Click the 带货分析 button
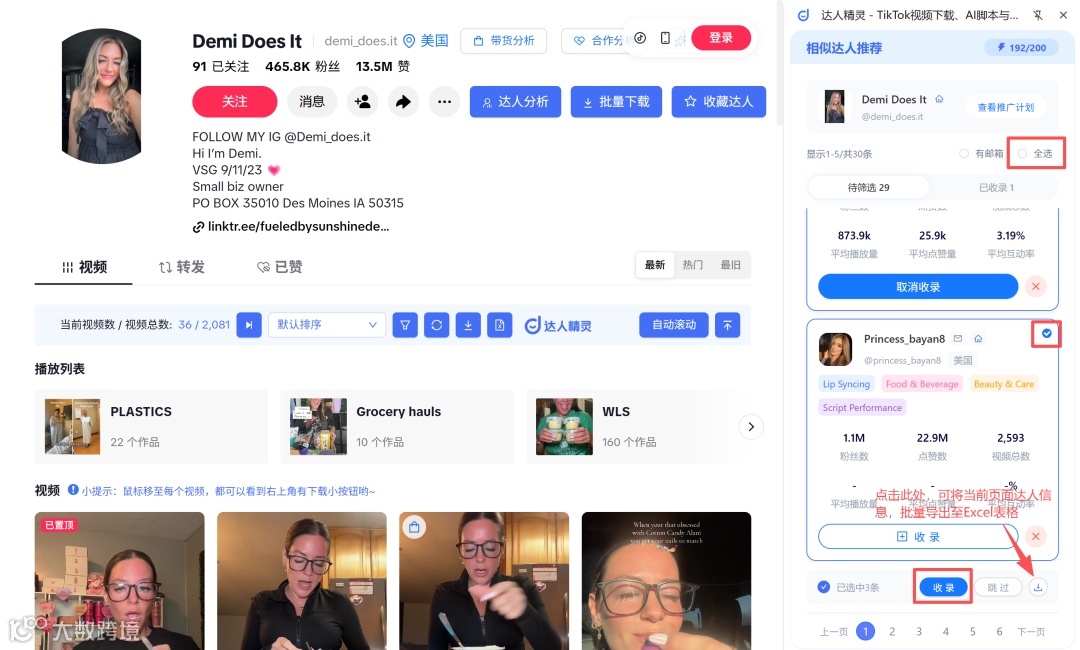Screen dimensions: 1080x650 pos(503,41)
